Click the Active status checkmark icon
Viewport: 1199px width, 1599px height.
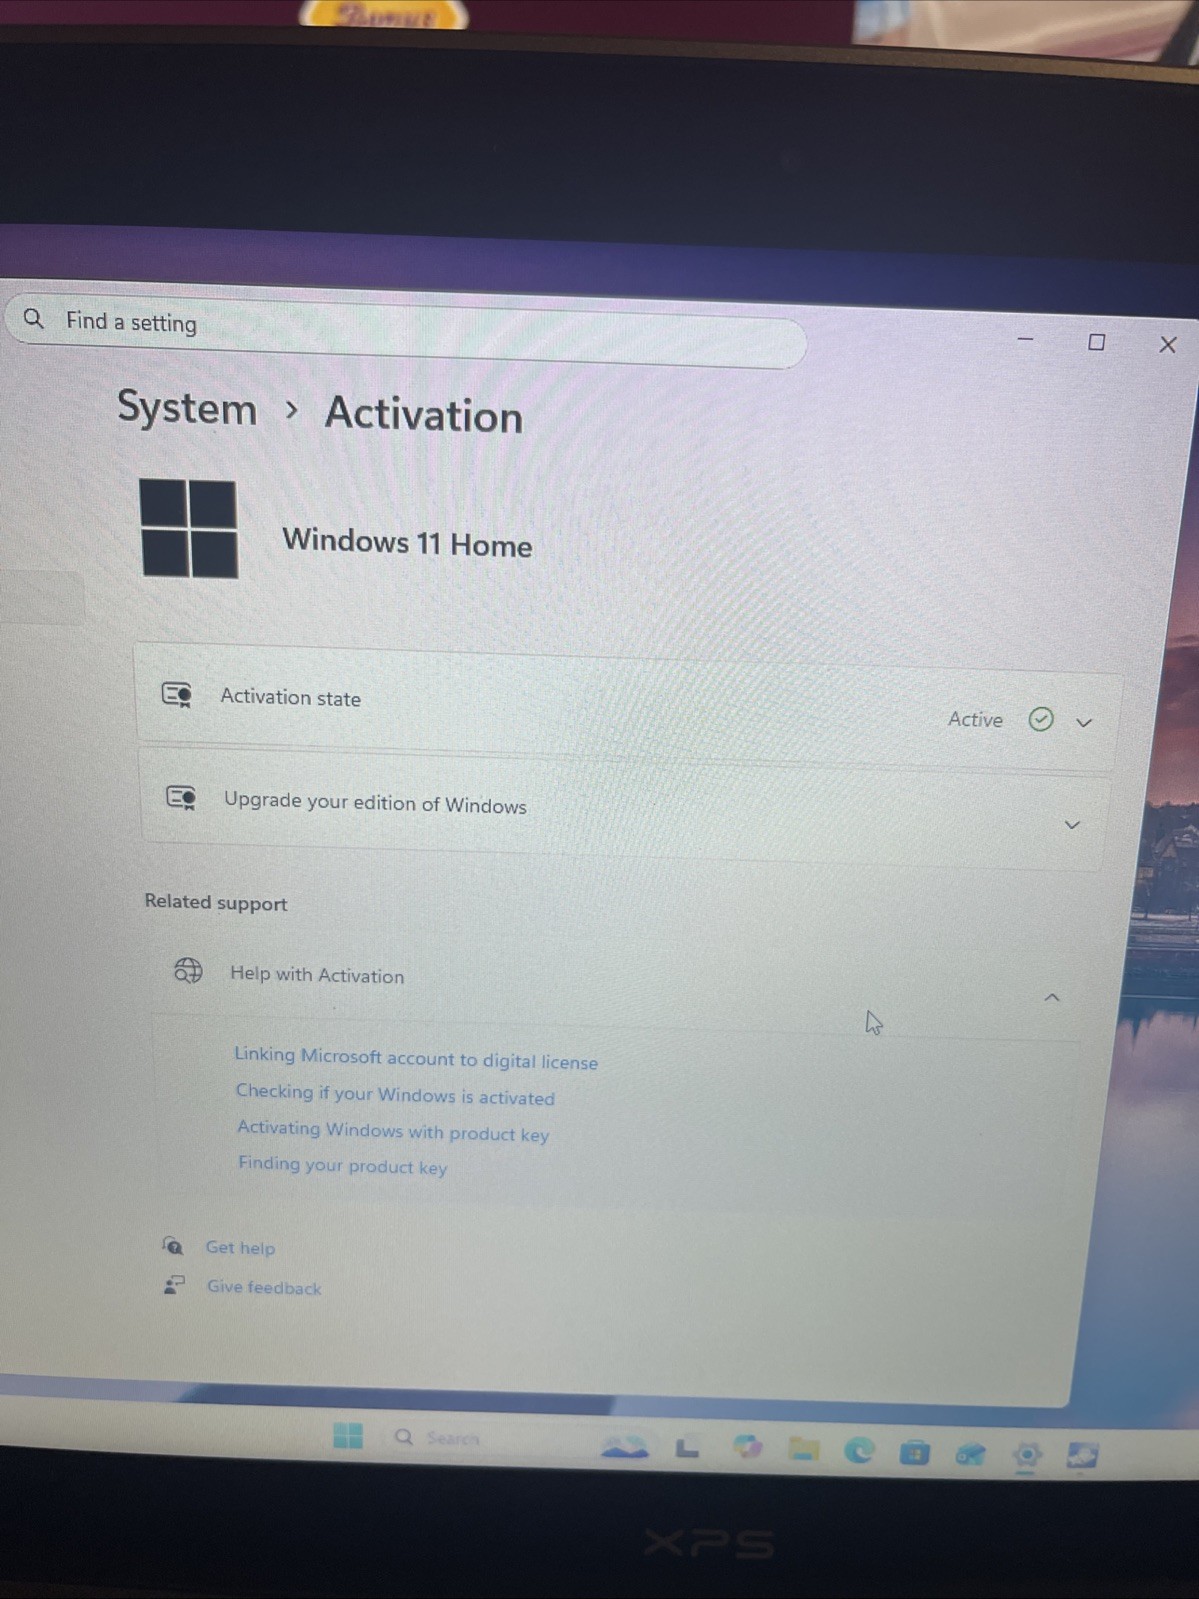point(1041,719)
